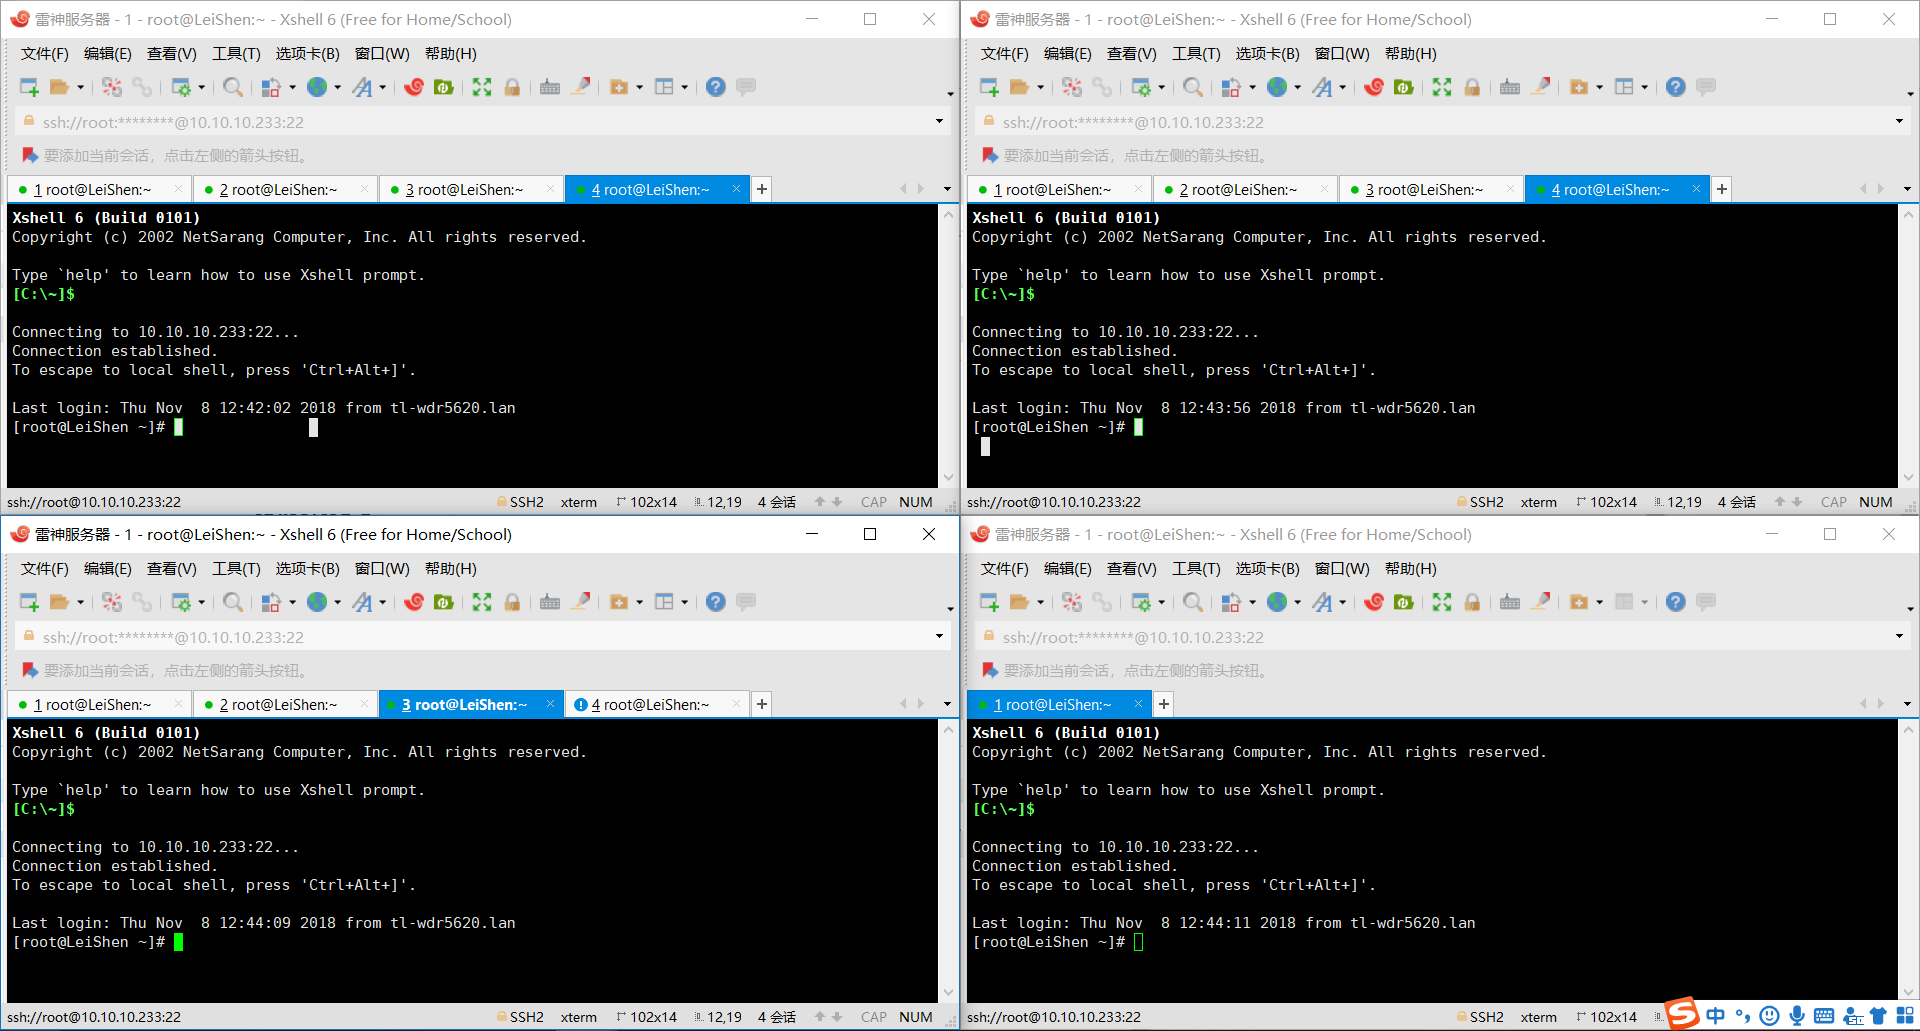Screen dimensions: 1920x1031
Task: Open 选项卡(B) menu in bottom-left window
Action: point(307,569)
